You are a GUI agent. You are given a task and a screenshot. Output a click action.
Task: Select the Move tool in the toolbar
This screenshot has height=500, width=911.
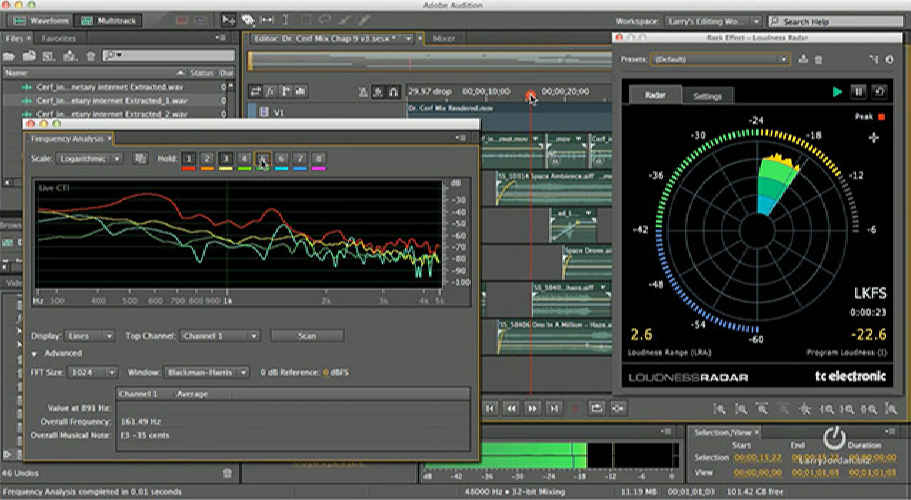point(228,20)
